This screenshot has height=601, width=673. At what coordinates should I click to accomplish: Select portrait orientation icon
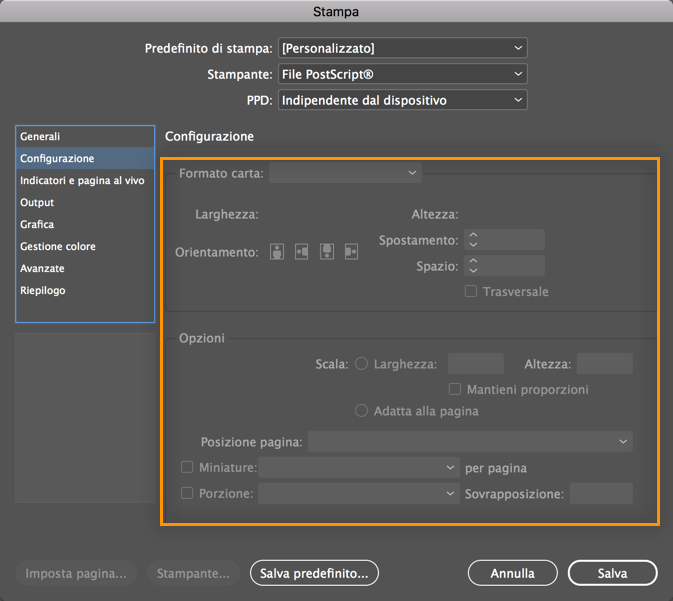click(x=277, y=252)
